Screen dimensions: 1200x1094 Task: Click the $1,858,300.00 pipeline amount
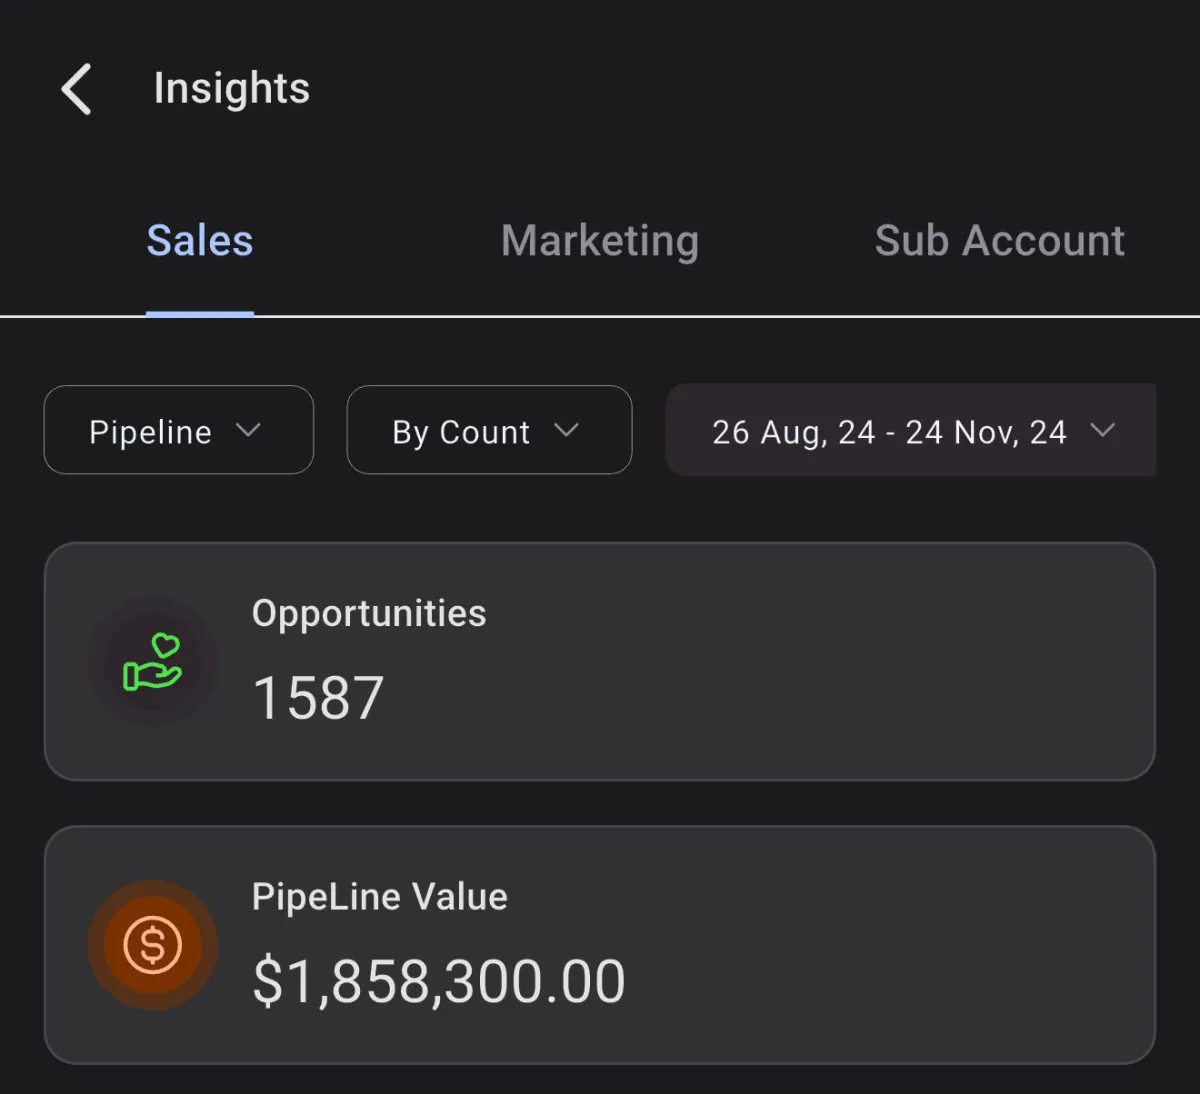(438, 981)
